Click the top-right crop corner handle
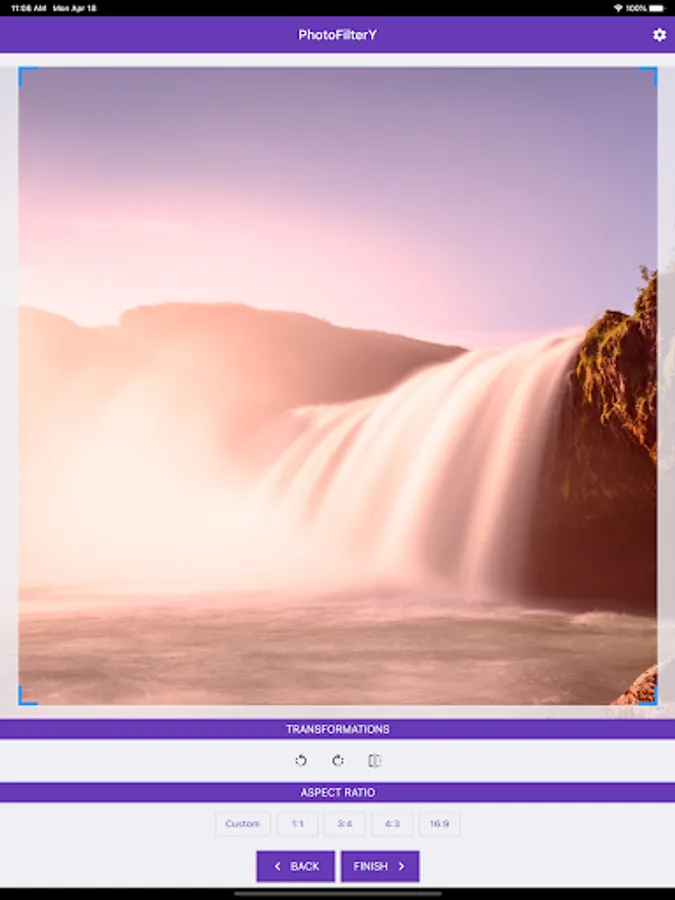This screenshot has width=675, height=900. (x=649, y=76)
